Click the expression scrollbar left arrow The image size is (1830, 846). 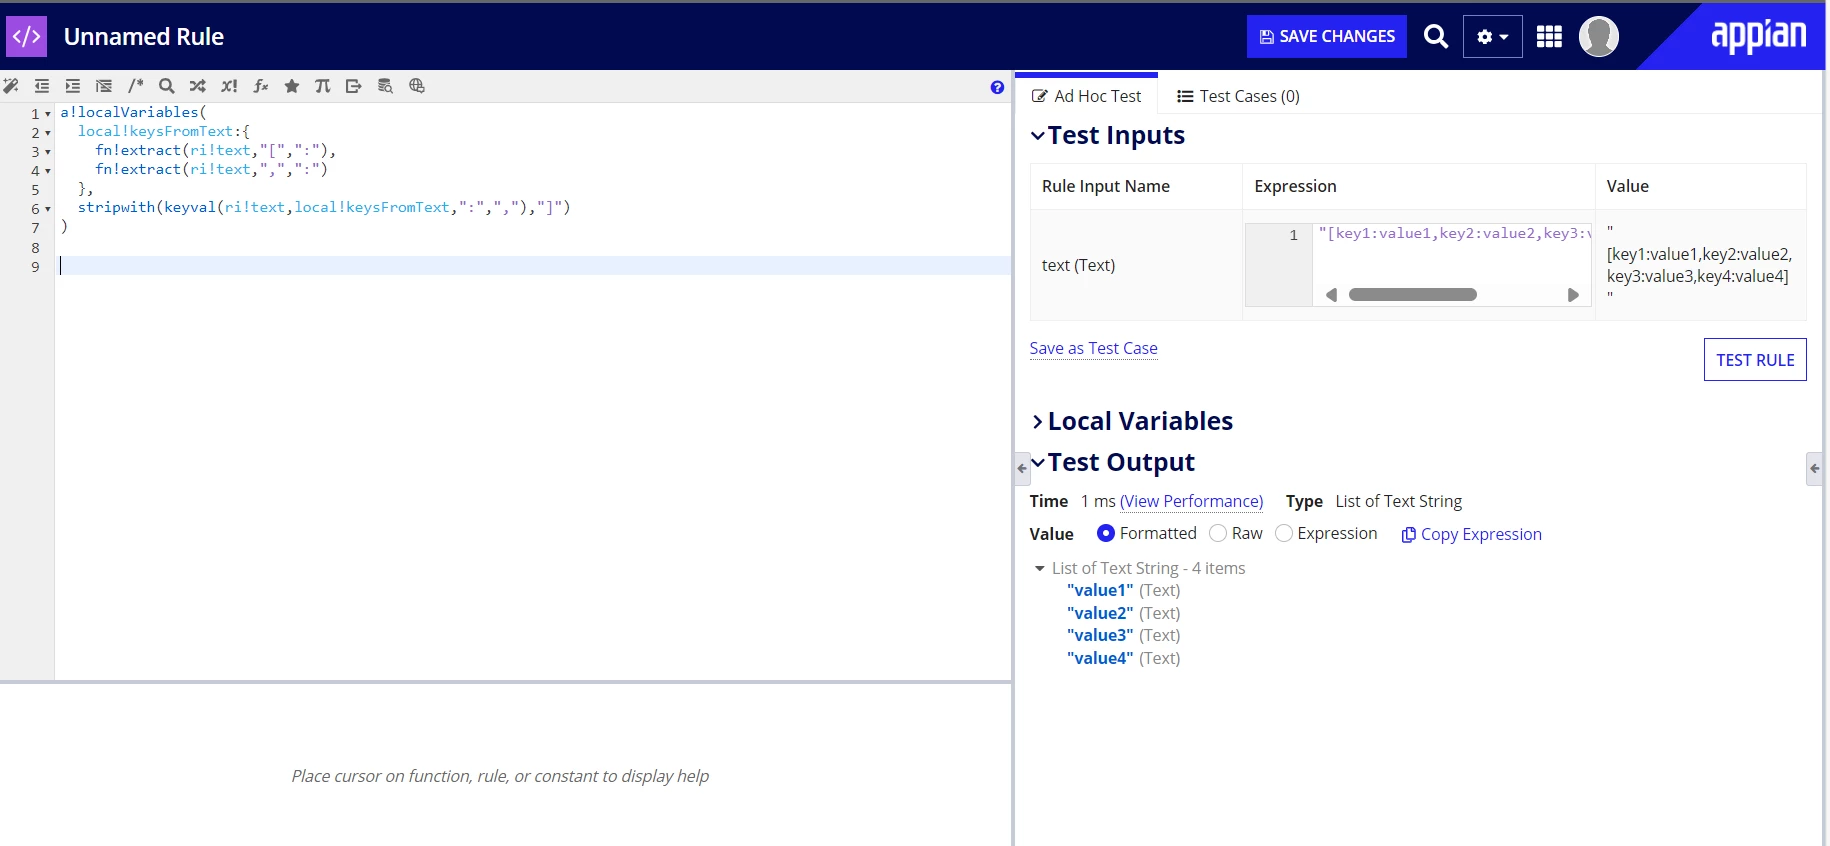[x=1332, y=295]
